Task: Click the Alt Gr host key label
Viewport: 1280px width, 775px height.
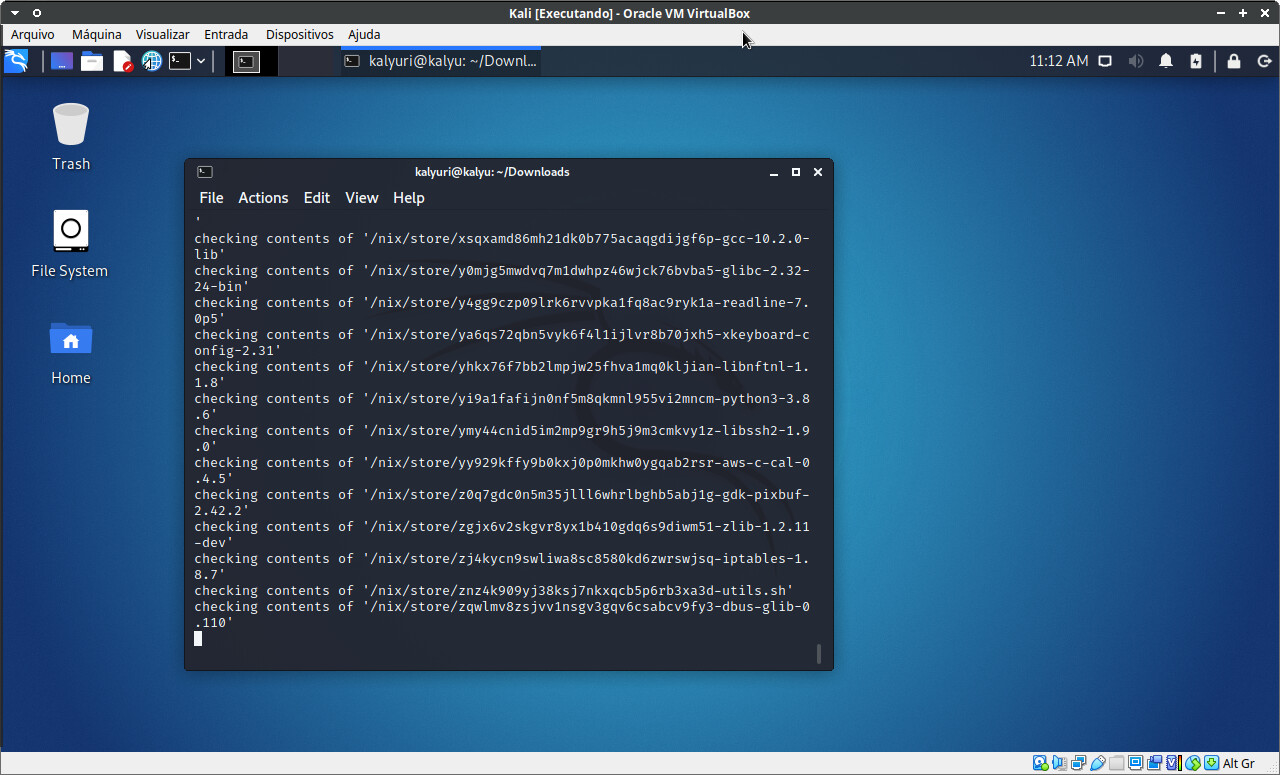Action: [x=1238, y=763]
